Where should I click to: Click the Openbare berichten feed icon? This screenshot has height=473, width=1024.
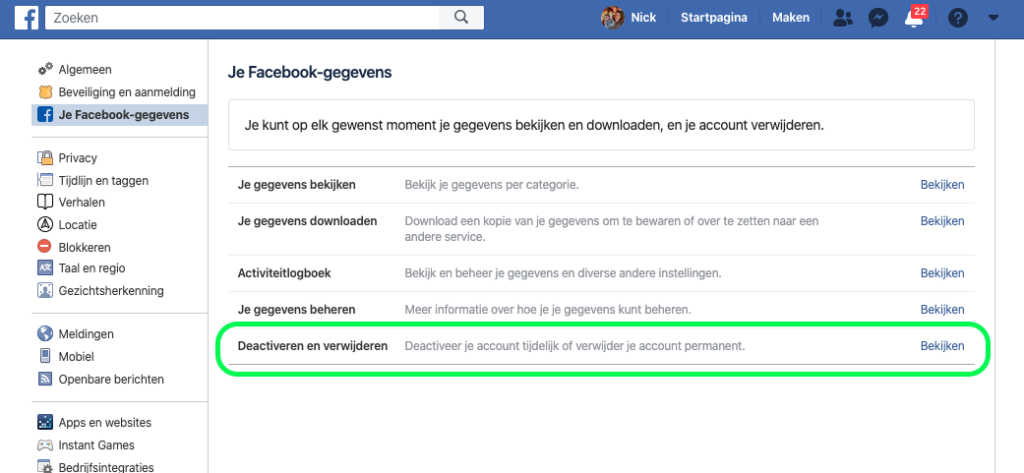coord(45,379)
